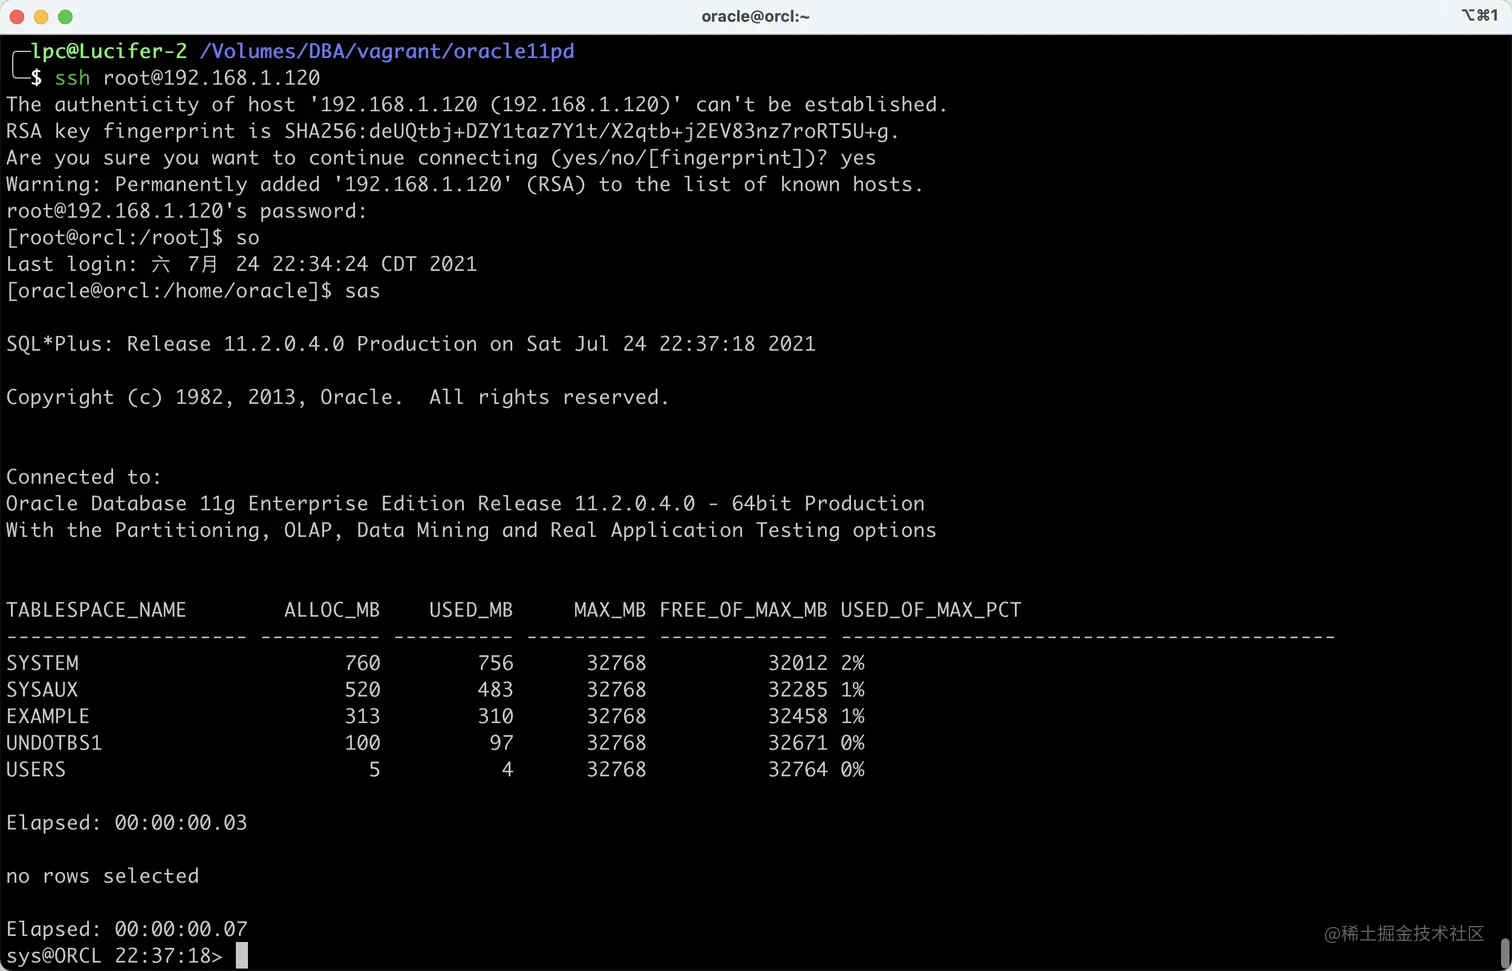Click the '[root@orcl:/root]$ so' line

tap(133, 238)
